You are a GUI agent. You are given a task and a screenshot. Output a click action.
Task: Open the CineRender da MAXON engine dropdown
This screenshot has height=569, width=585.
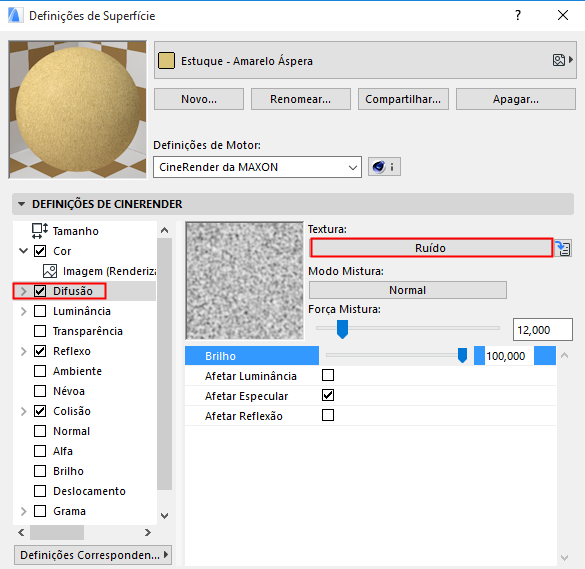click(257, 167)
